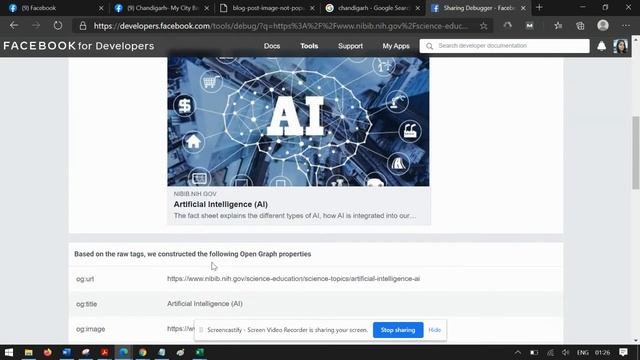640x360 pixels.
Task: Open Adobe Acrobat from taskbar
Action: [x=104, y=352]
